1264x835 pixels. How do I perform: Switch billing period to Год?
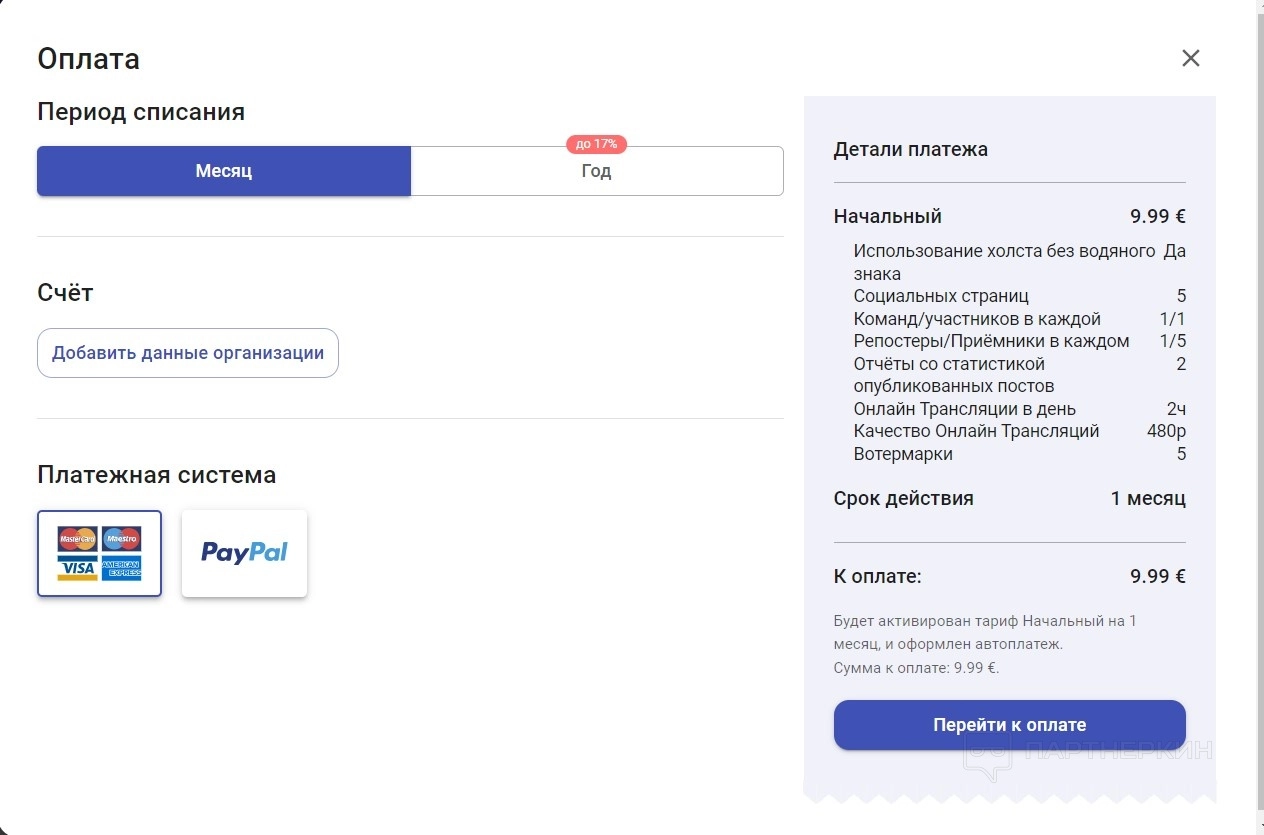pos(596,172)
